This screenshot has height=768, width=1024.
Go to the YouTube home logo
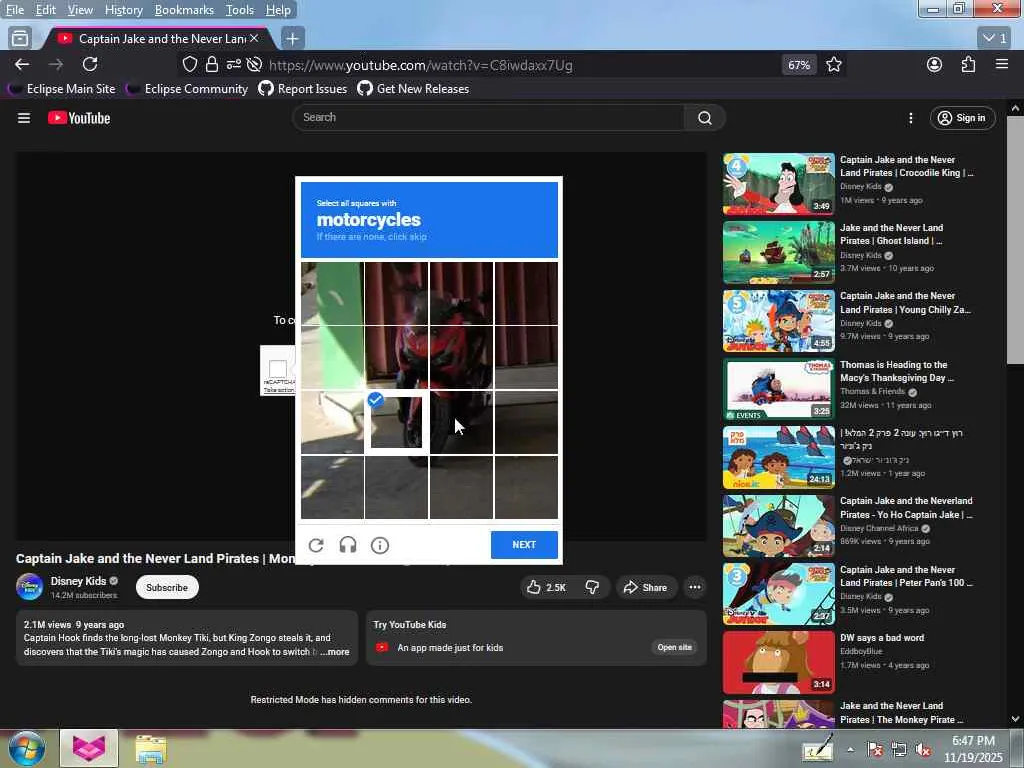tap(79, 118)
